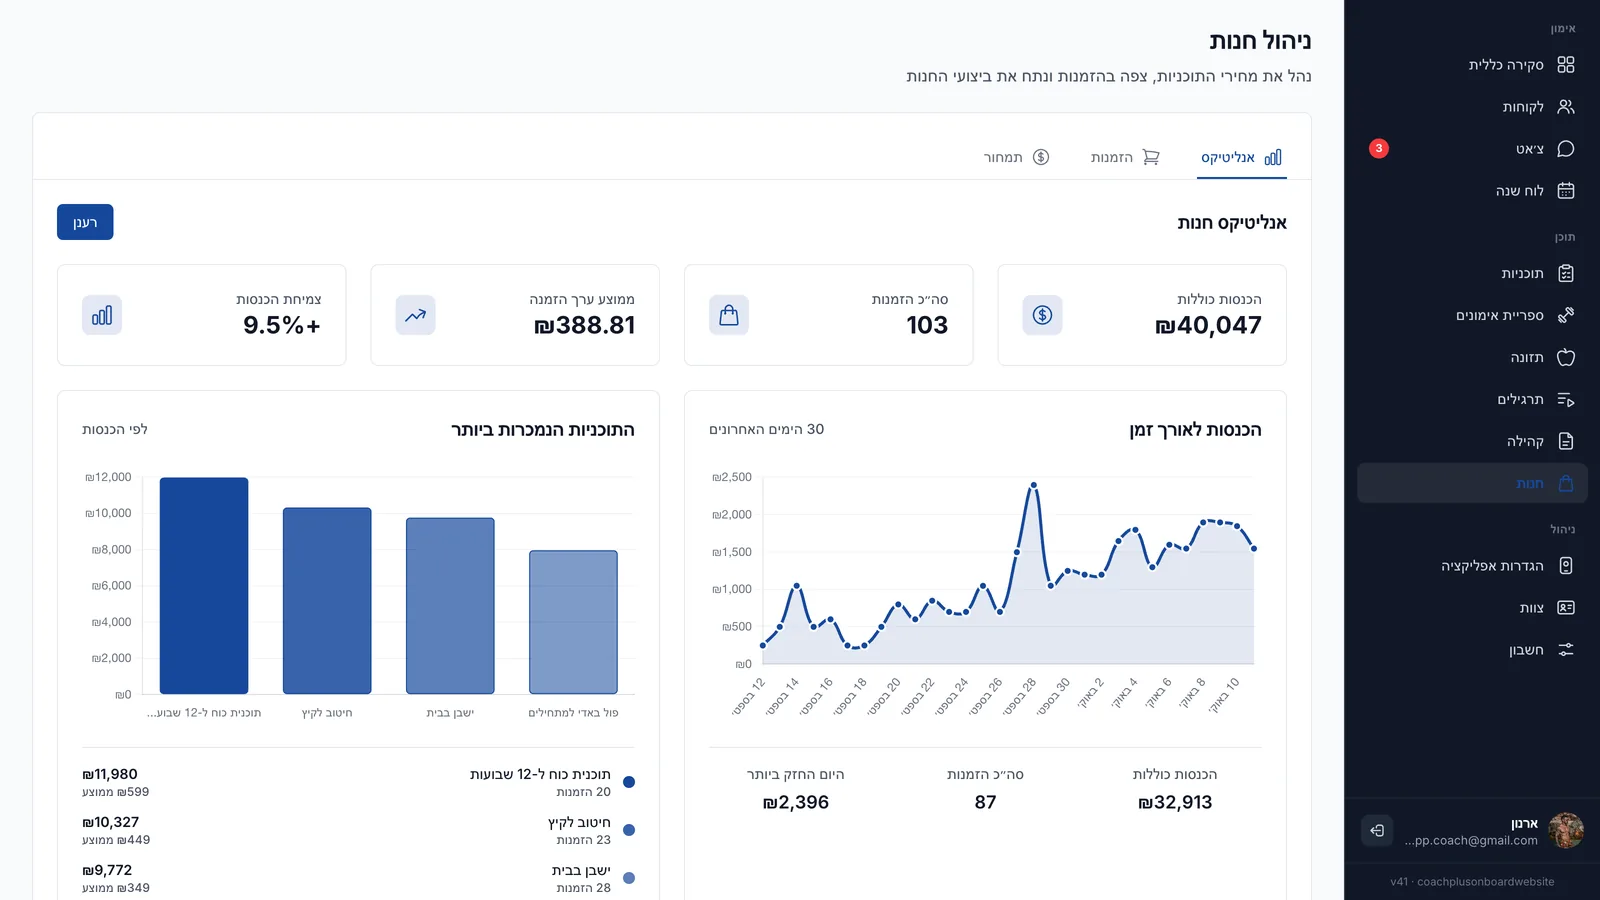This screenshot has width=1600, height=900.
Task: Click the legend dot for חיטוב קיץ
Action: click(x=629, y=830)
